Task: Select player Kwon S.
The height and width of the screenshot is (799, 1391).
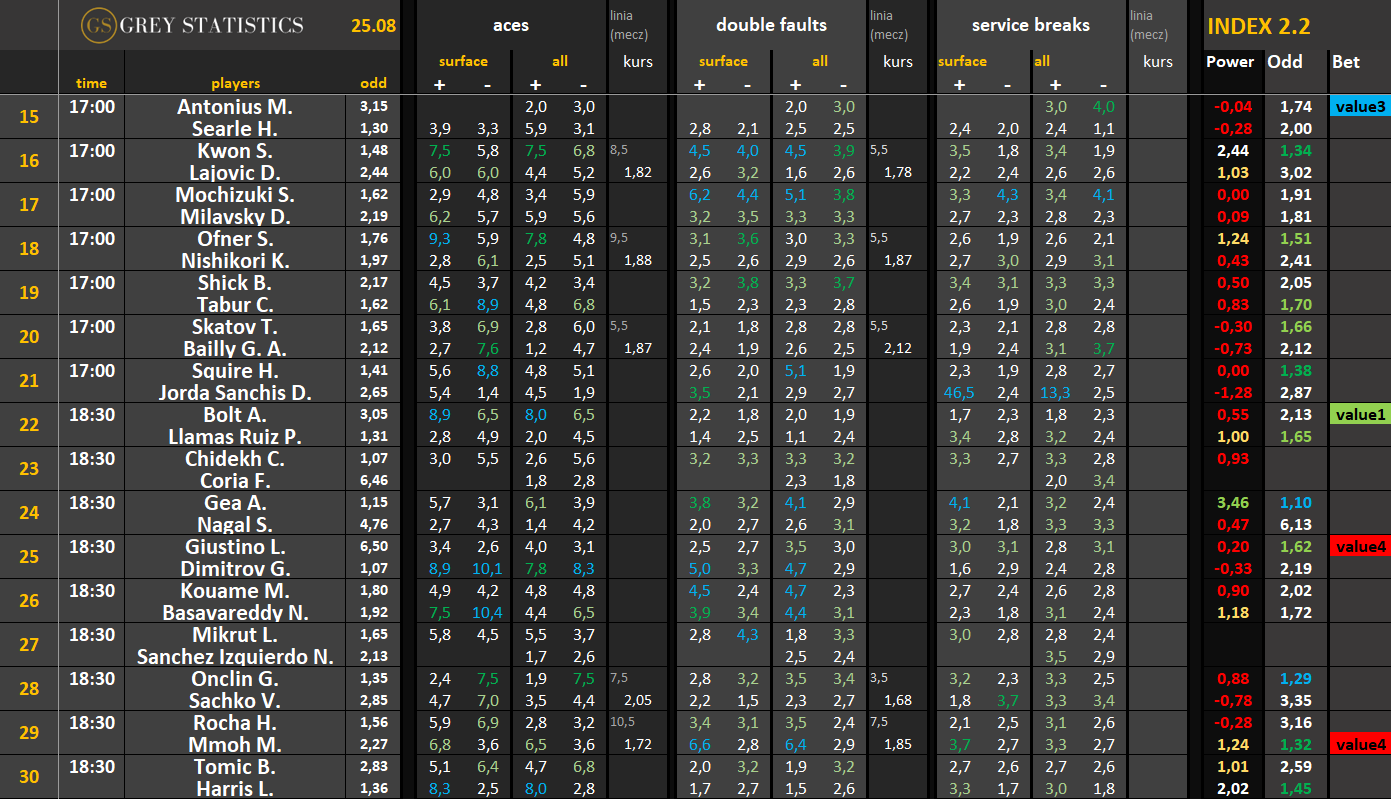Action: click(x=235, y=150)
